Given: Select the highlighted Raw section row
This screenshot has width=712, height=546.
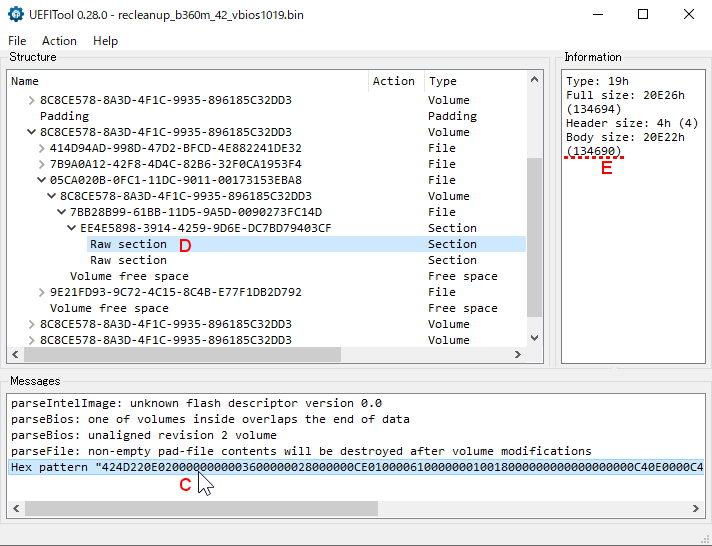Looking at the screenshot, I should tap(128, 244).
